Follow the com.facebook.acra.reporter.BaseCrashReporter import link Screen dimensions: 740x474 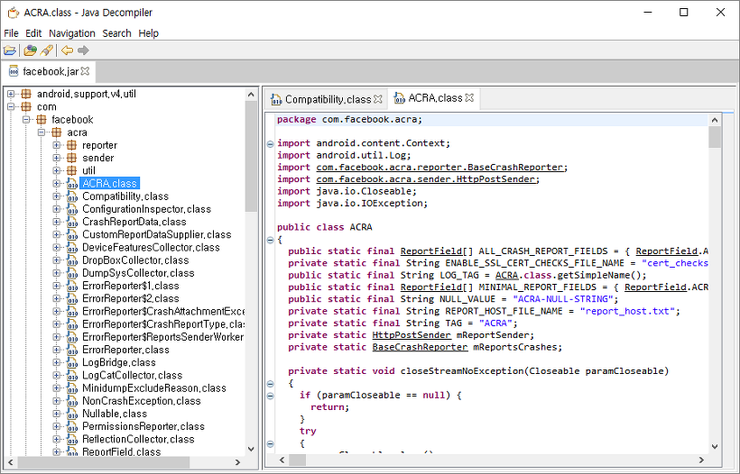tap(440, 167)
